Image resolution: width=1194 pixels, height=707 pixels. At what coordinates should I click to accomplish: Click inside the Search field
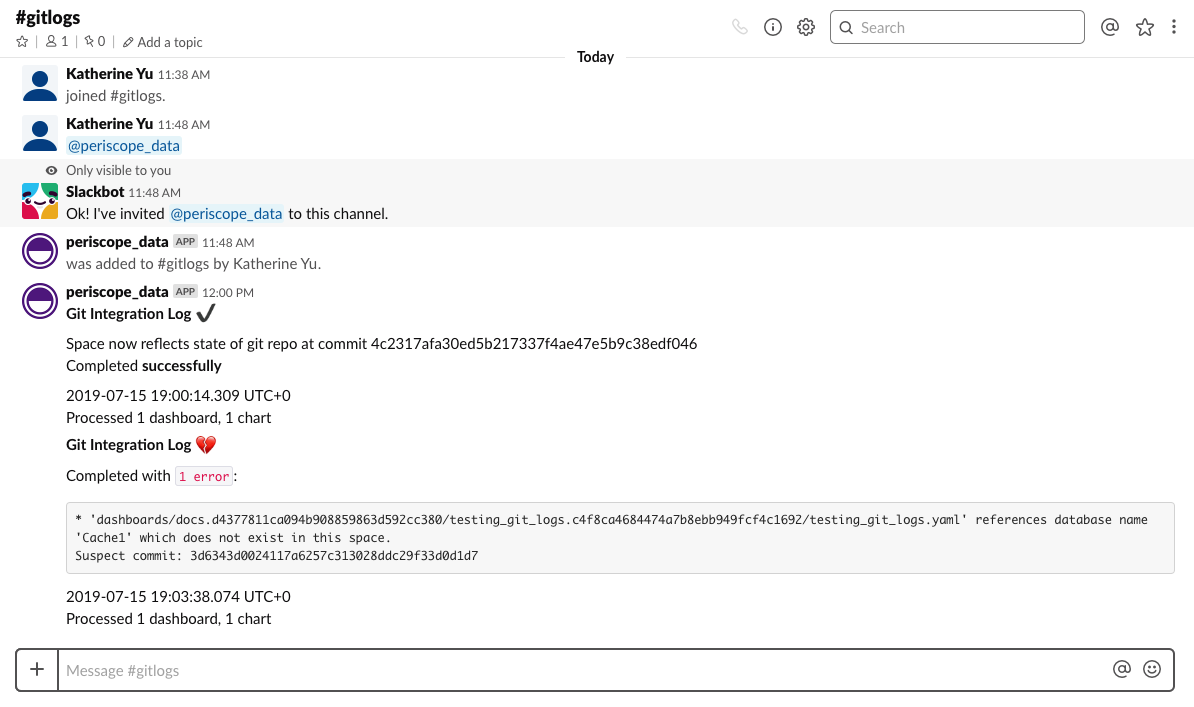957,27
